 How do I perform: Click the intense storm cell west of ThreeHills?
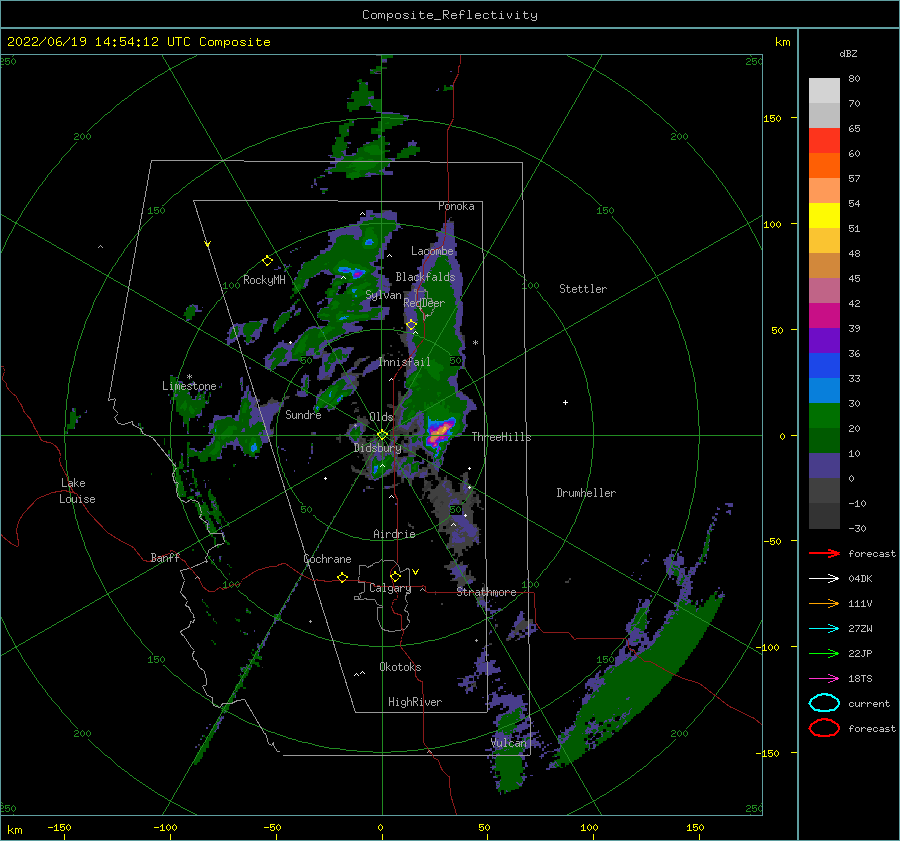coord(440,431)
